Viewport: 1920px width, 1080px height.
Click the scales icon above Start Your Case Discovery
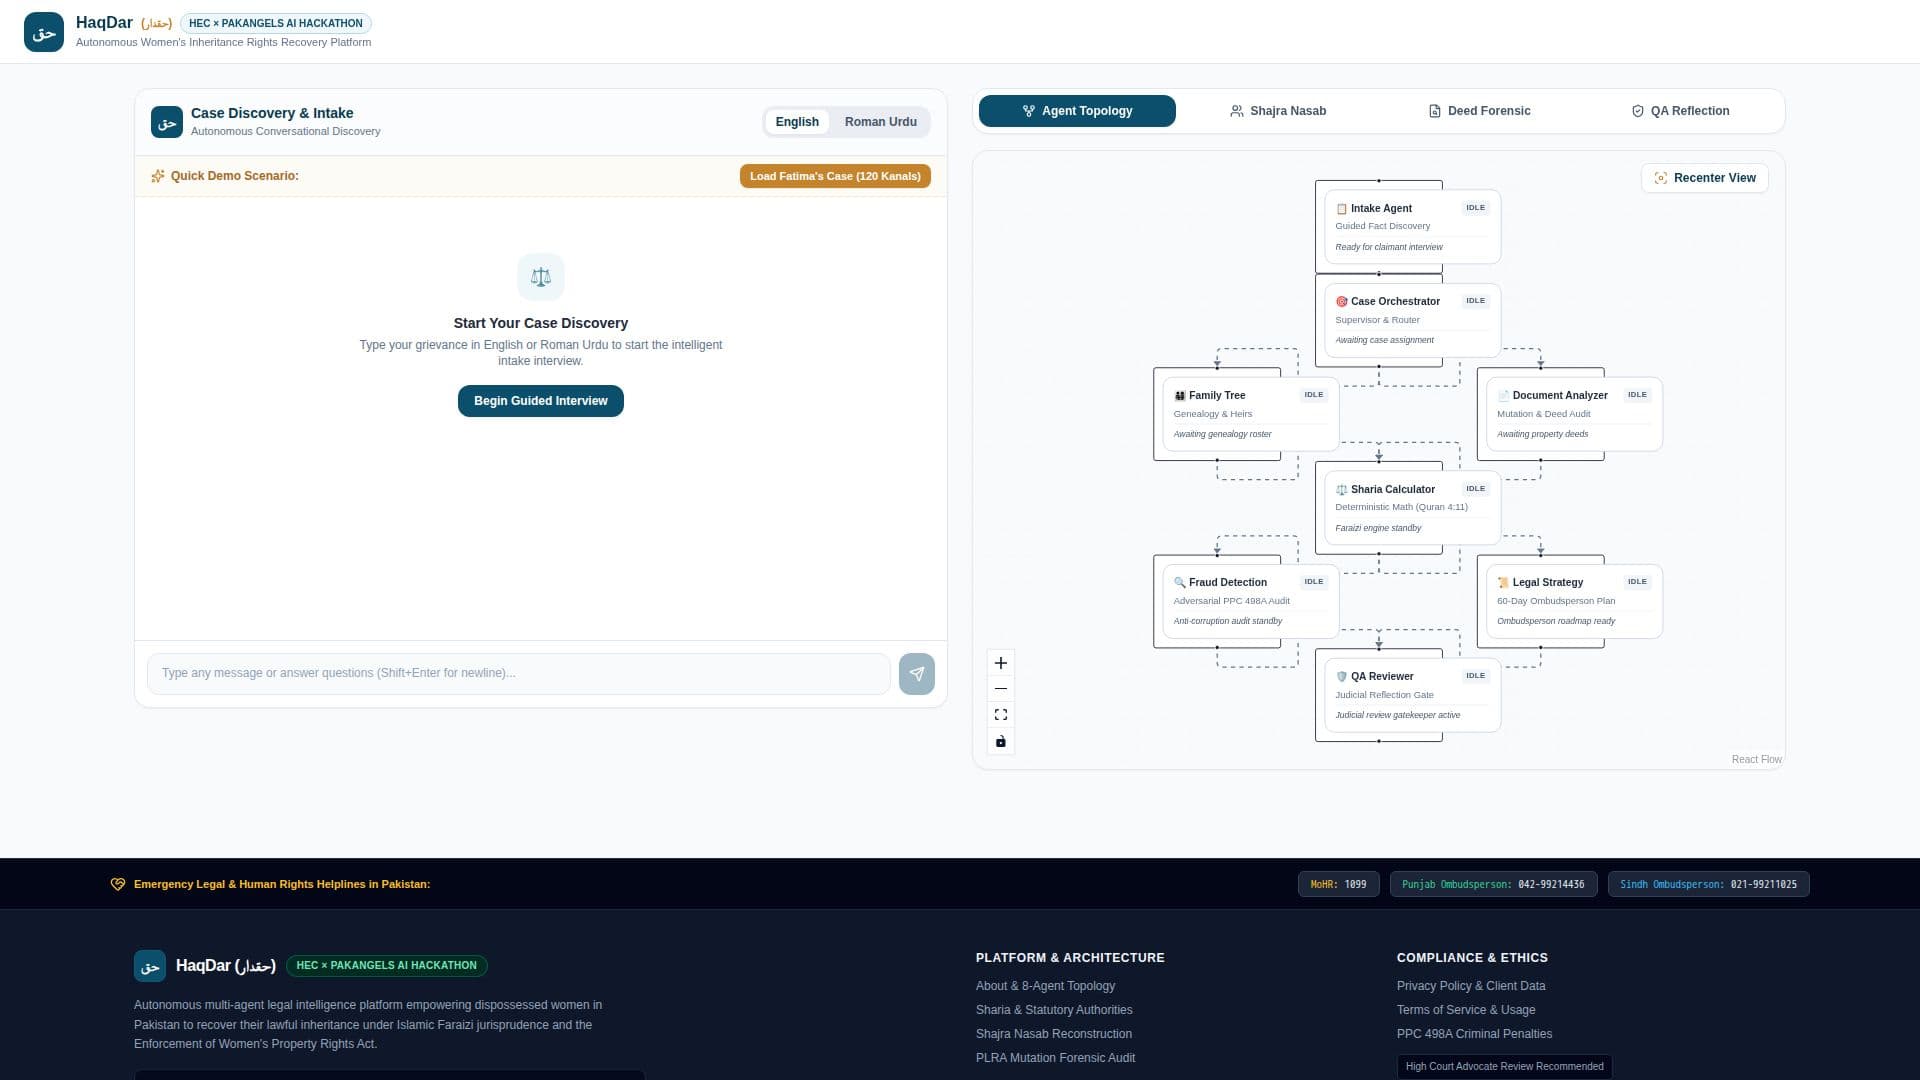click(541, 277)
